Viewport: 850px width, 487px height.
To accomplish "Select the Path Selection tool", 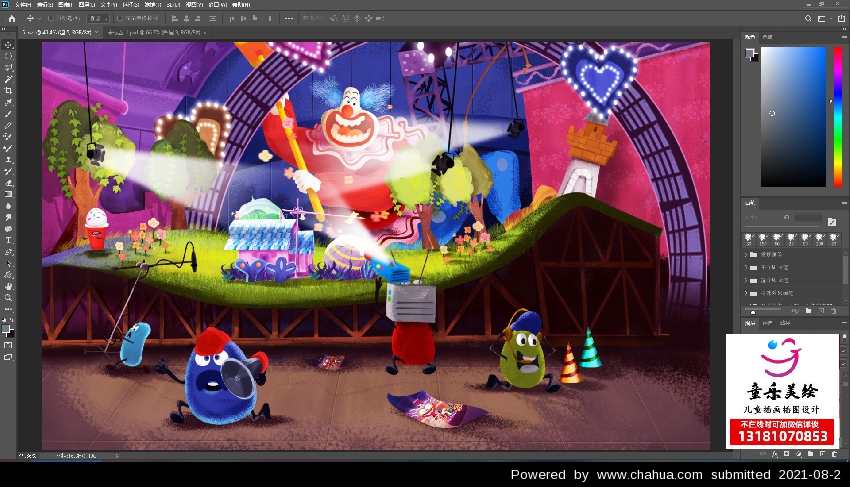I will [8, 264].
